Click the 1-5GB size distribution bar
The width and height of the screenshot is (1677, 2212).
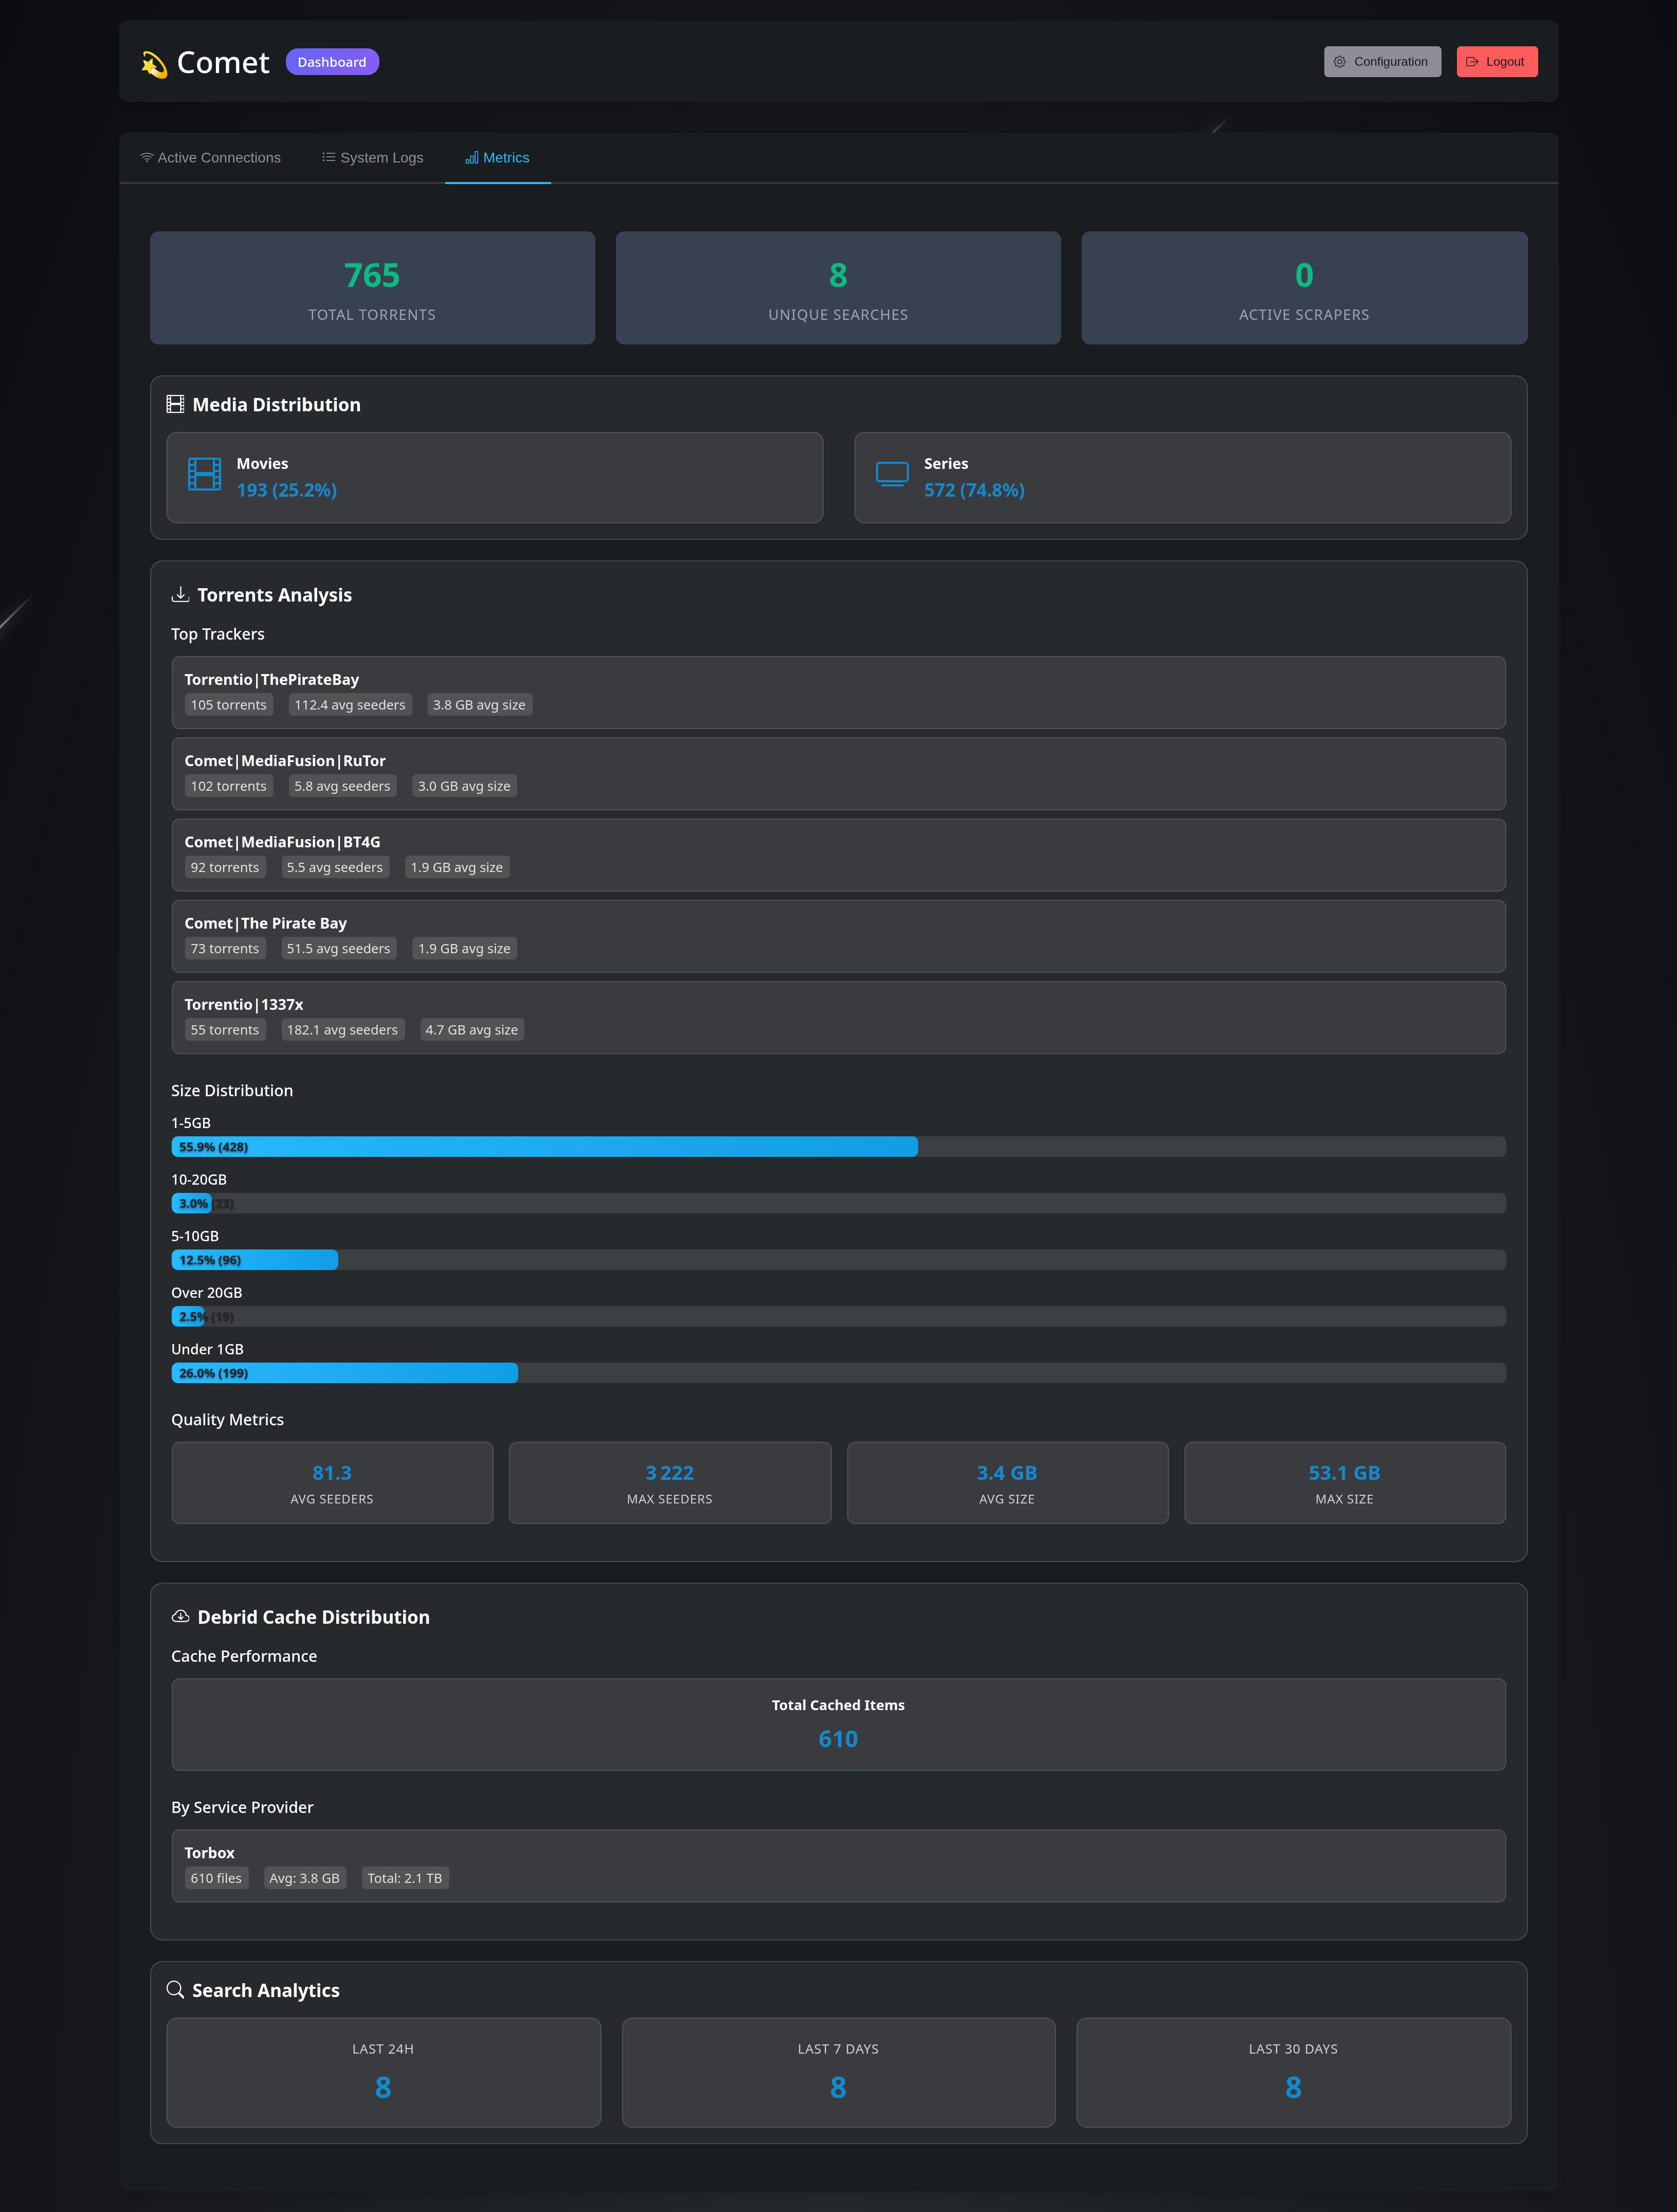point(544,1147)
